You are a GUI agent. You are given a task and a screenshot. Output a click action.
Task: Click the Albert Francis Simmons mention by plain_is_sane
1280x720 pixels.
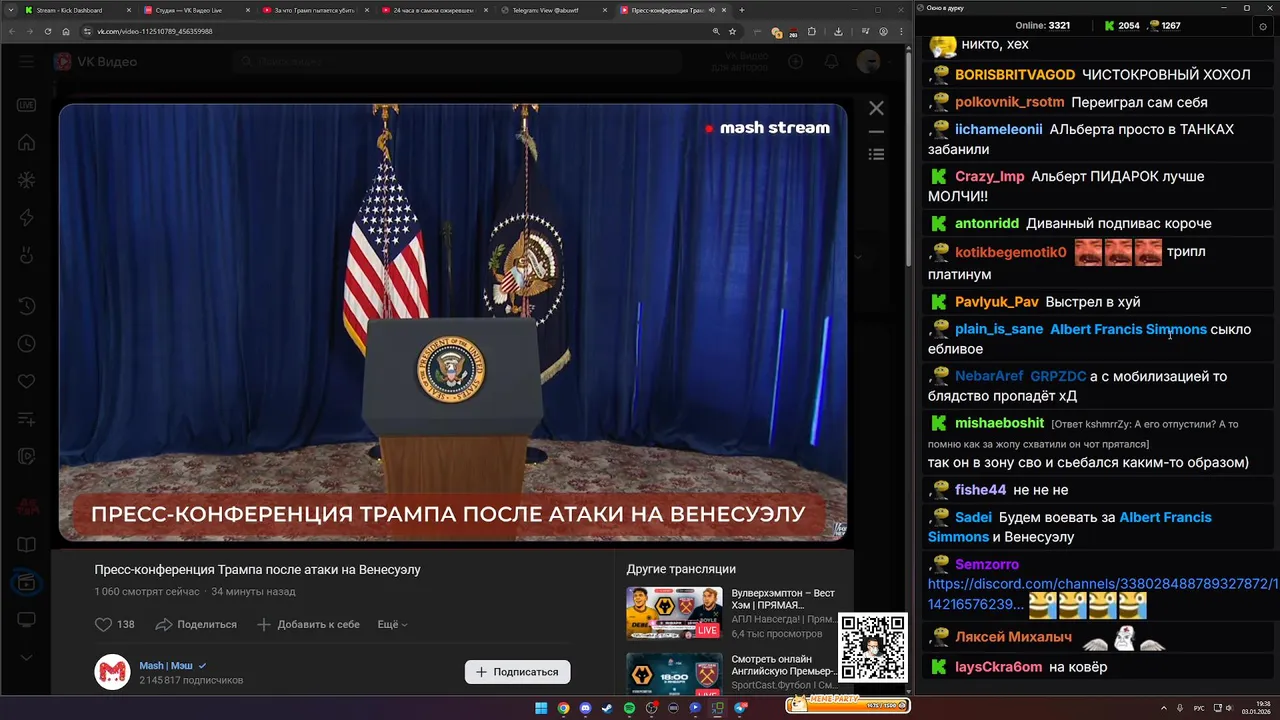tap(1128, 329)
